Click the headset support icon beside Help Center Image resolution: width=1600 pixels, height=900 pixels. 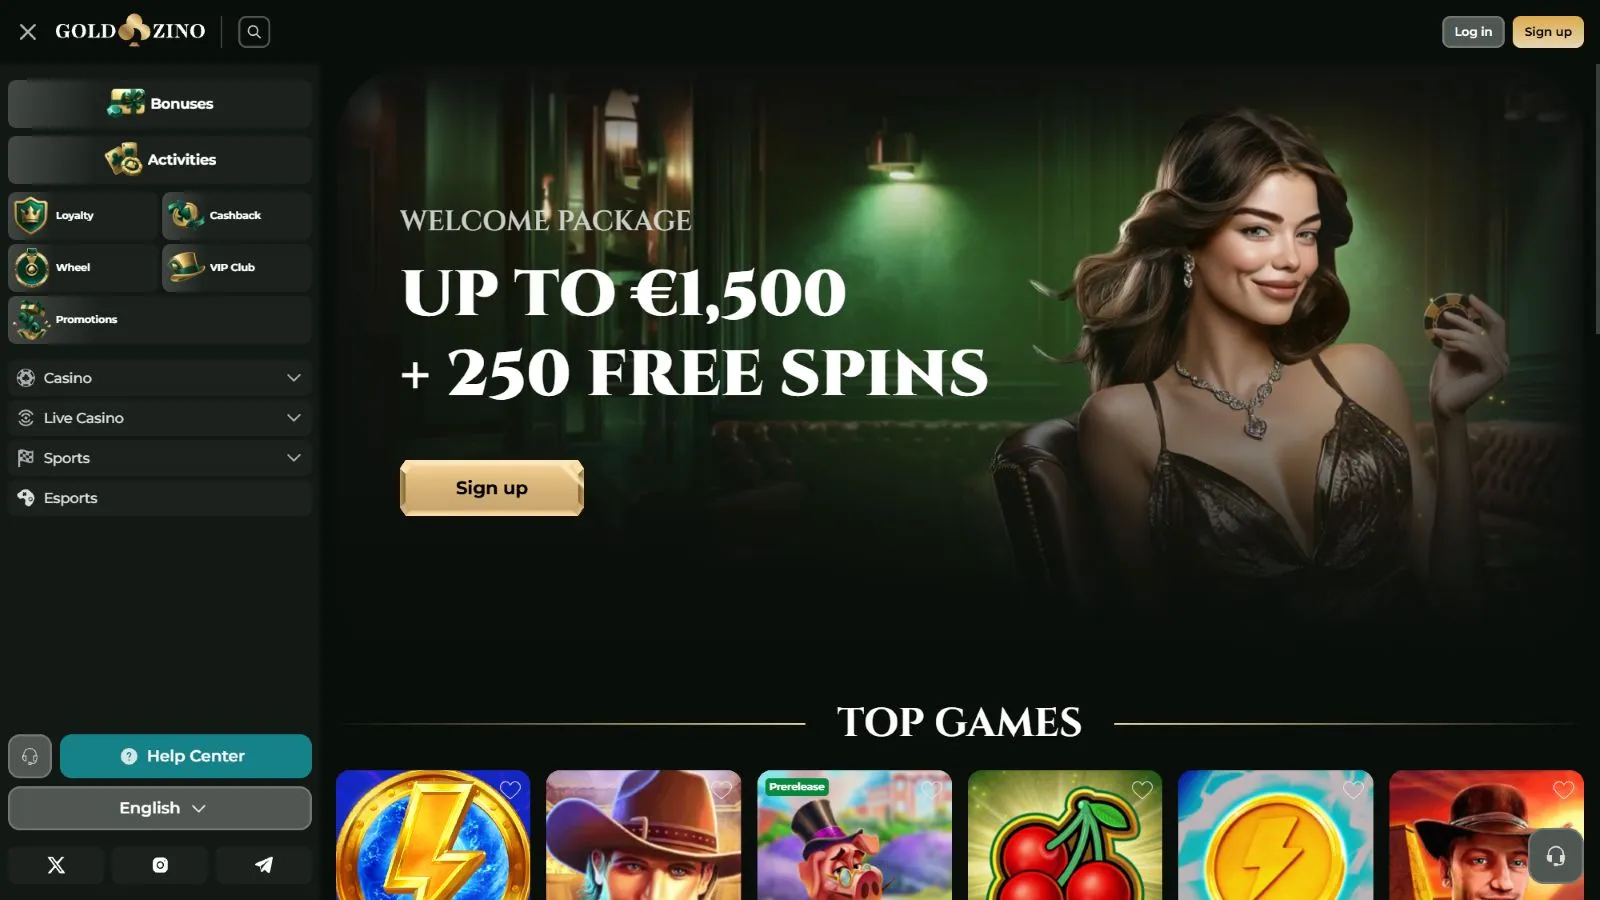[30, 756]
